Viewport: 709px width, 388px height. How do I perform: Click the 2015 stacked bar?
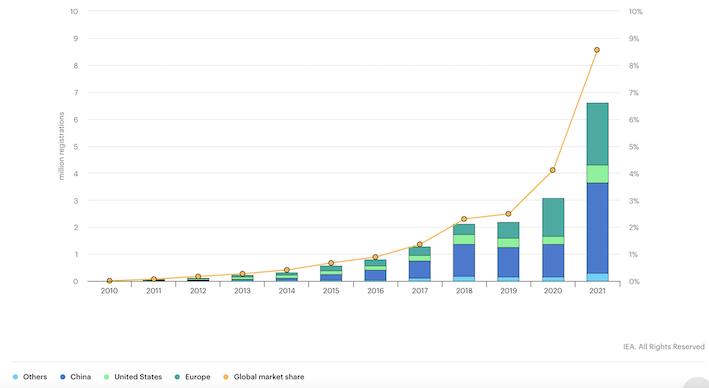(x=331, y=274)
